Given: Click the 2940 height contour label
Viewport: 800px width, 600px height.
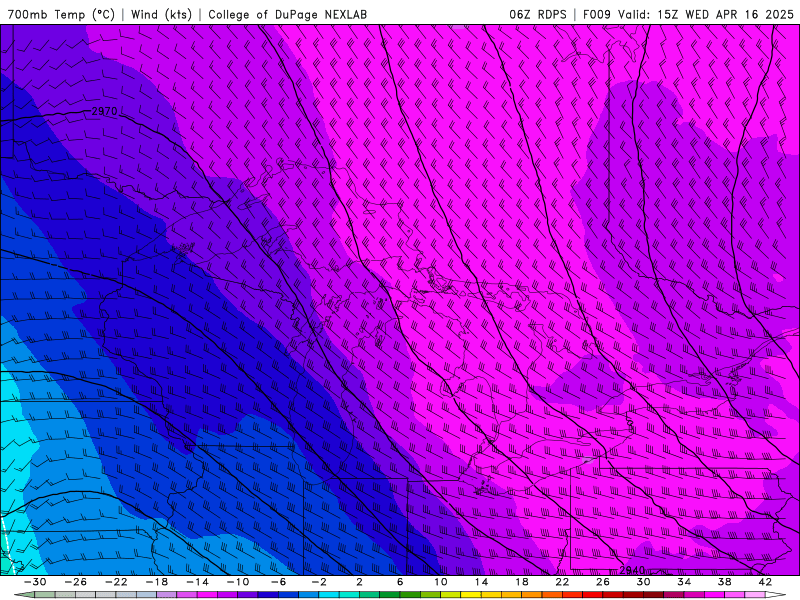Looking at the screenshot, I should [632, 570].
